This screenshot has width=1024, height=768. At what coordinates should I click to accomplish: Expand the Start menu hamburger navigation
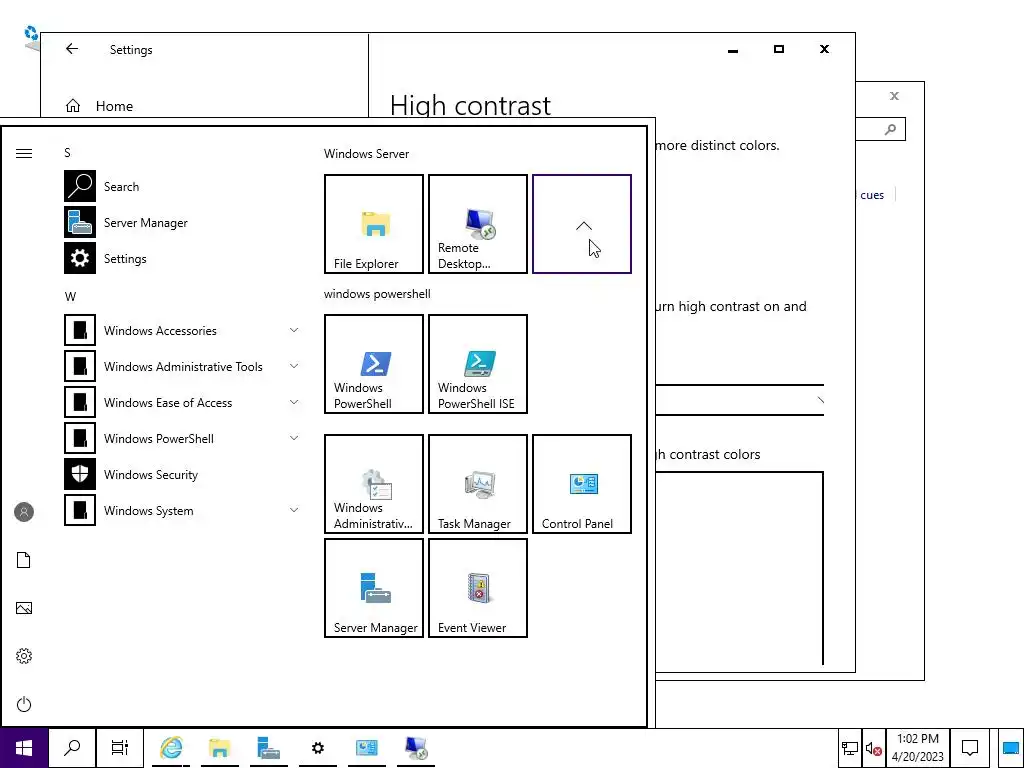(24, 153)
